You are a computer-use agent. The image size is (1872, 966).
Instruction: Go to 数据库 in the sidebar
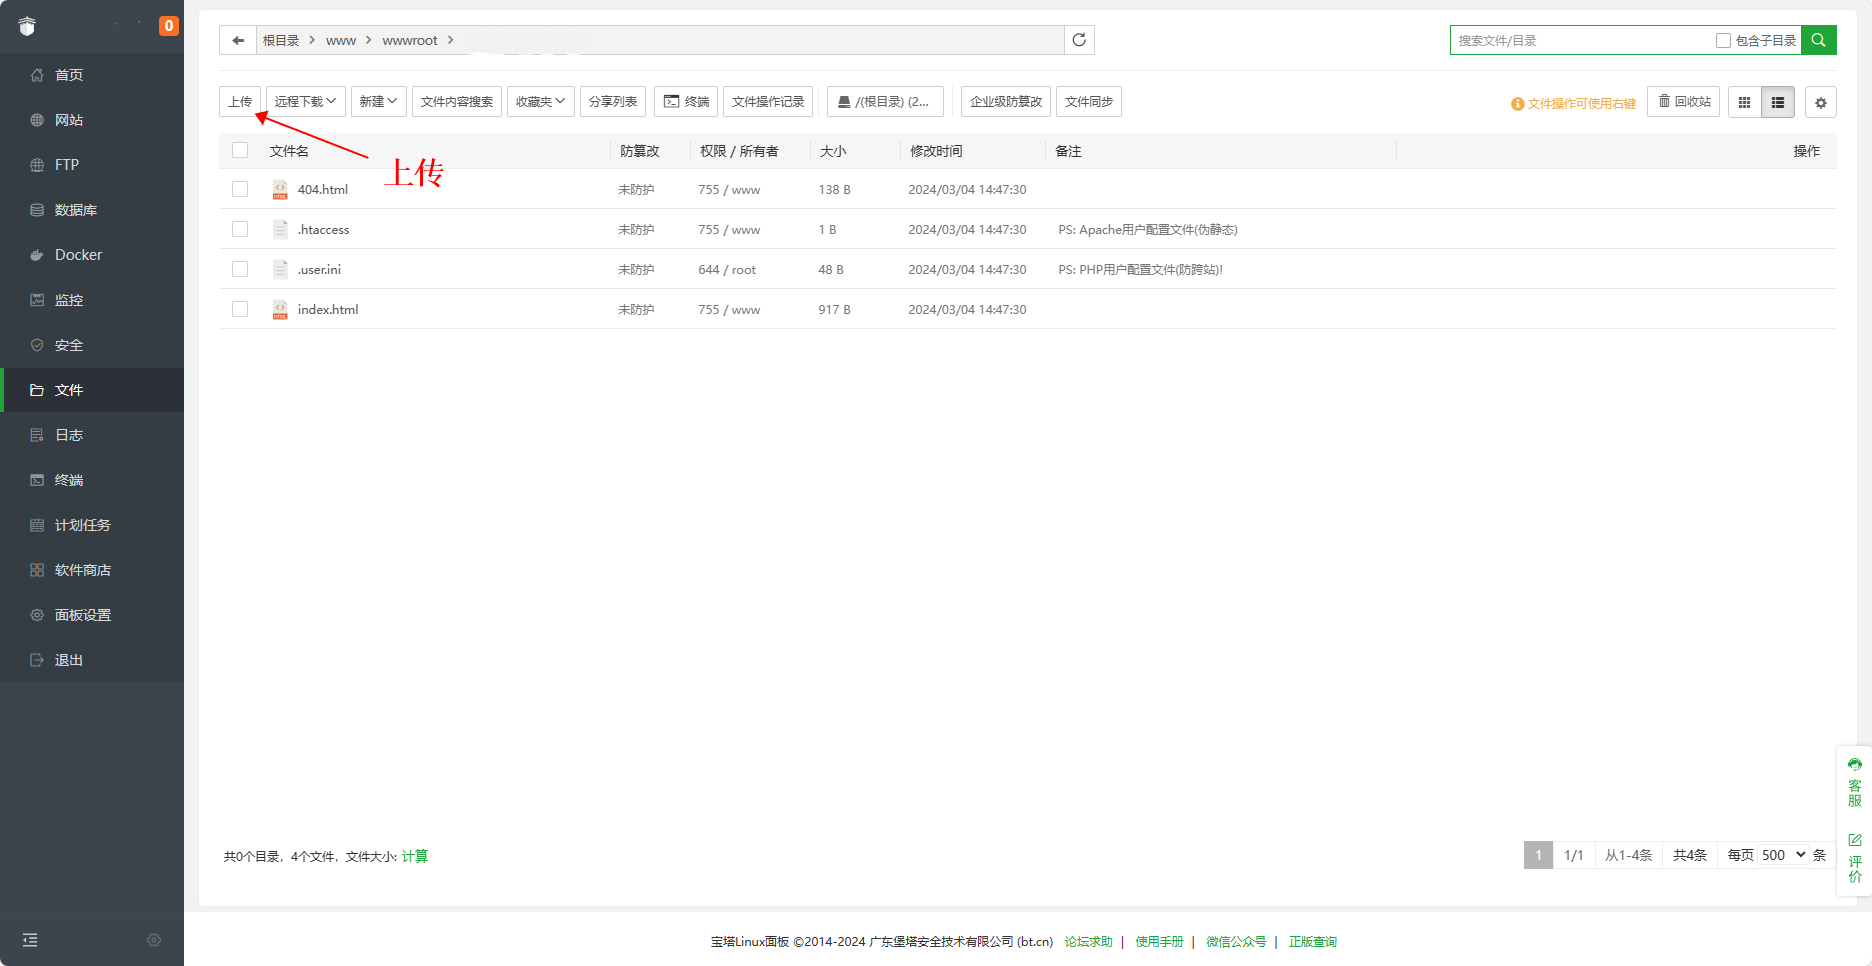[x=76, y=210]
